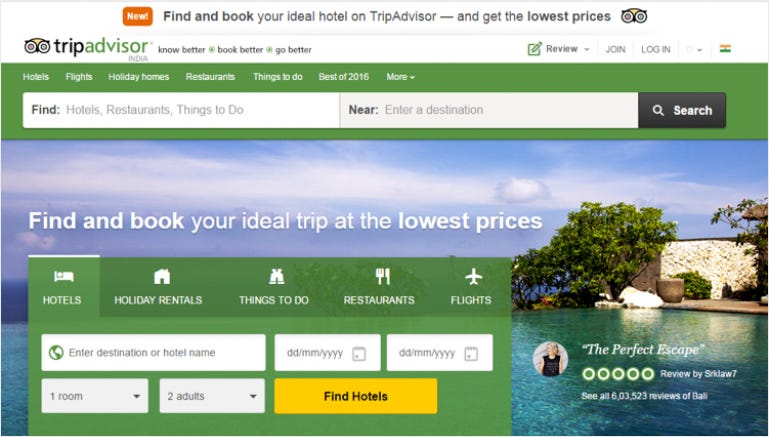This screenshot has width=769, height=437.
Task: Click the globe icon in destination field
Action: coord(56,353)
